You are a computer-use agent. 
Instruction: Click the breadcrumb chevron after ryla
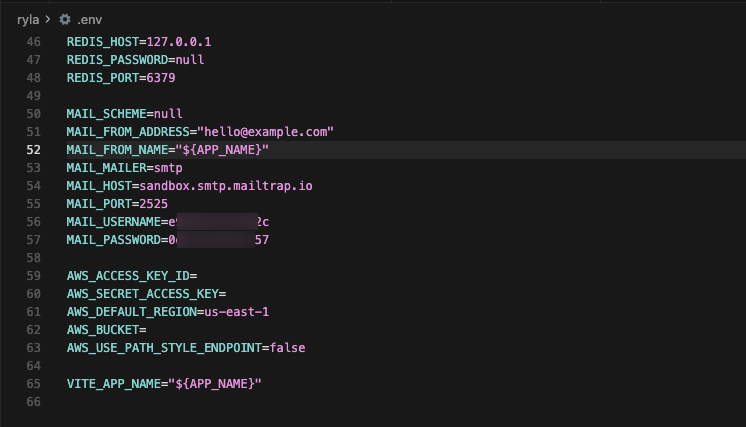tap(48, 19)
